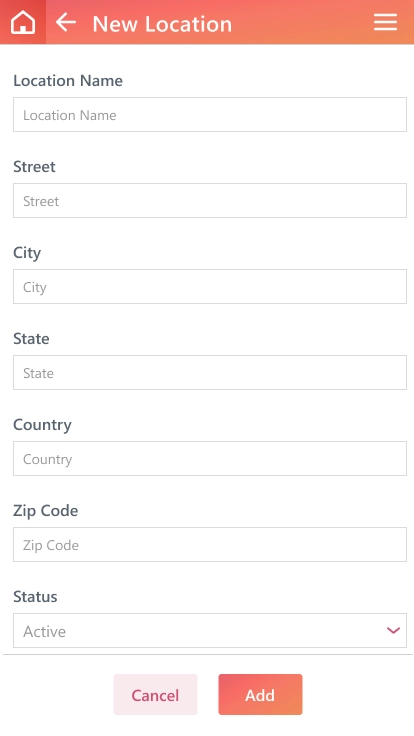Viewport: 414px width, 736px height.
Task: Click the Country label text
Action: tap(42, 425)
